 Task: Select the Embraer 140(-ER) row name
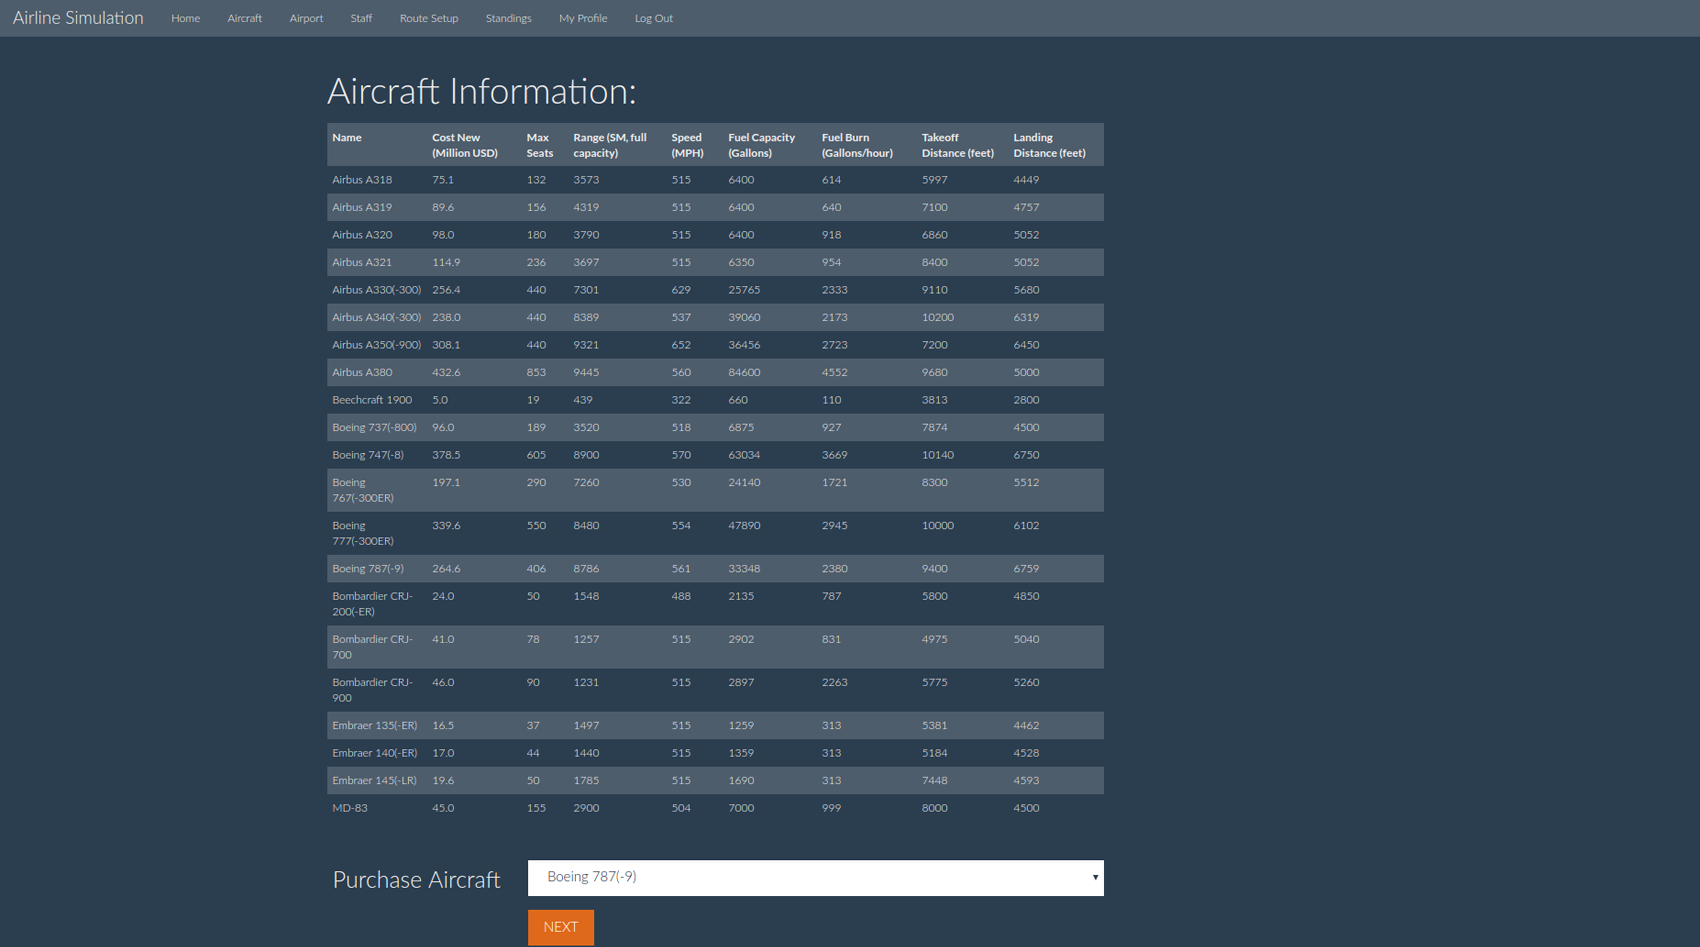click(375, 753)
